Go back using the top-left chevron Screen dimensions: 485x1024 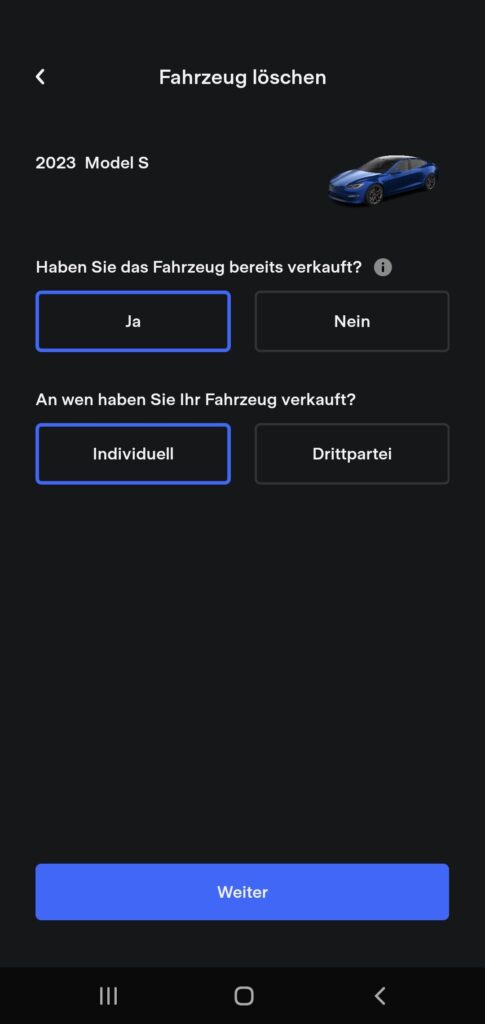point(40,77)
